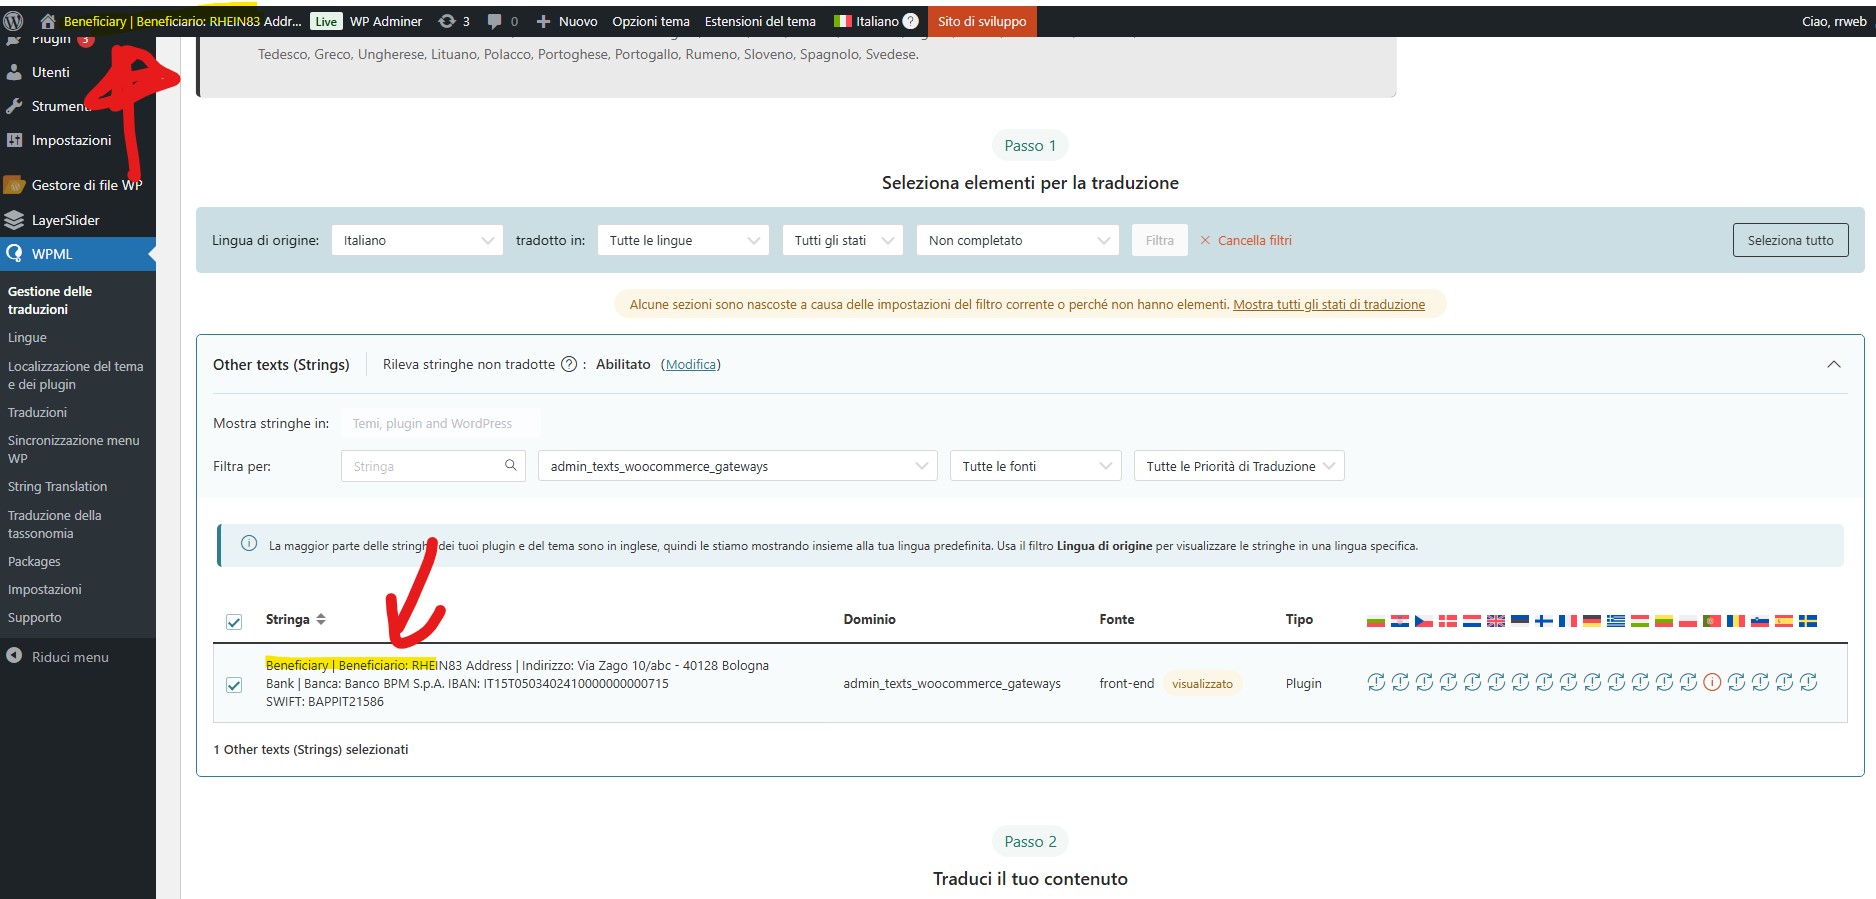Open updates icon showing 3
The image size is (1876, 899).
click(454, 21)
